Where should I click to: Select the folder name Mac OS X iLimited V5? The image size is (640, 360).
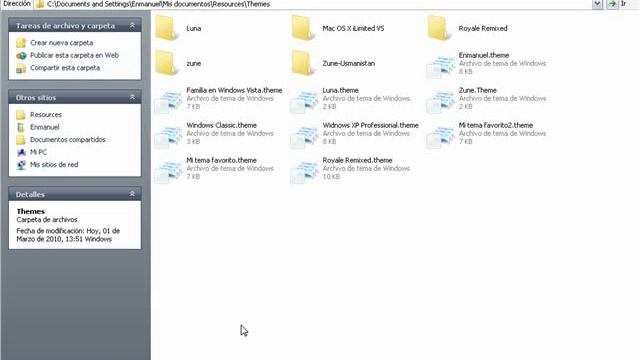coord(353,28)
